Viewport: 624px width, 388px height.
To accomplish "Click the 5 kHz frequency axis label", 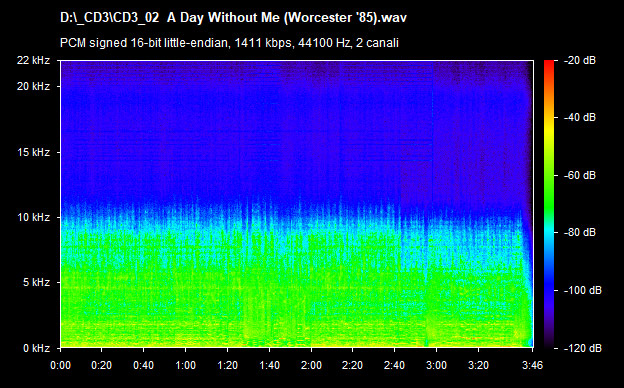I will pyautogui.click(x=36, y=283).
